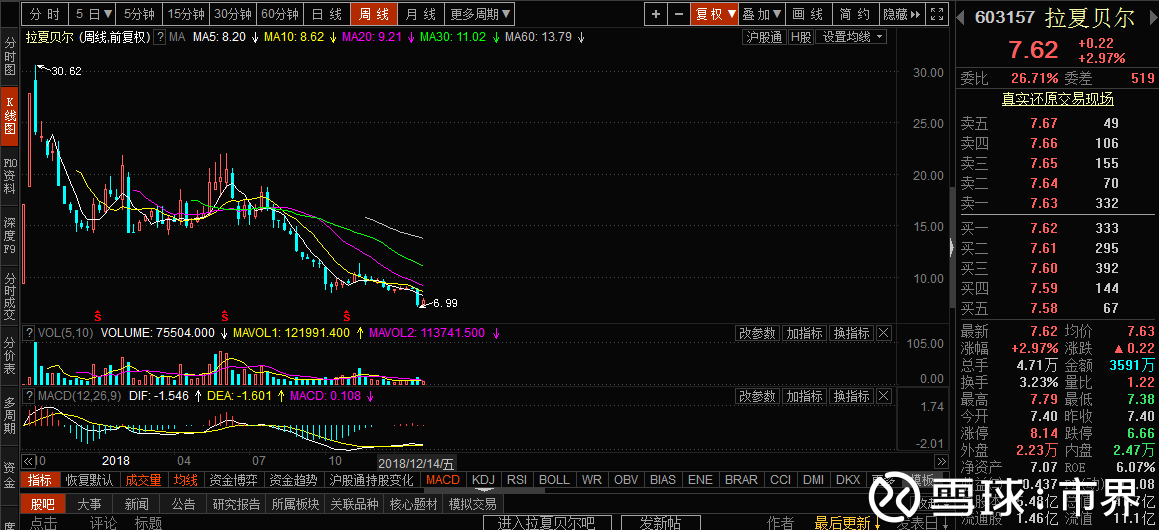
Task: Expand the right-side panel collapse handle
Action: pos(951,247)
